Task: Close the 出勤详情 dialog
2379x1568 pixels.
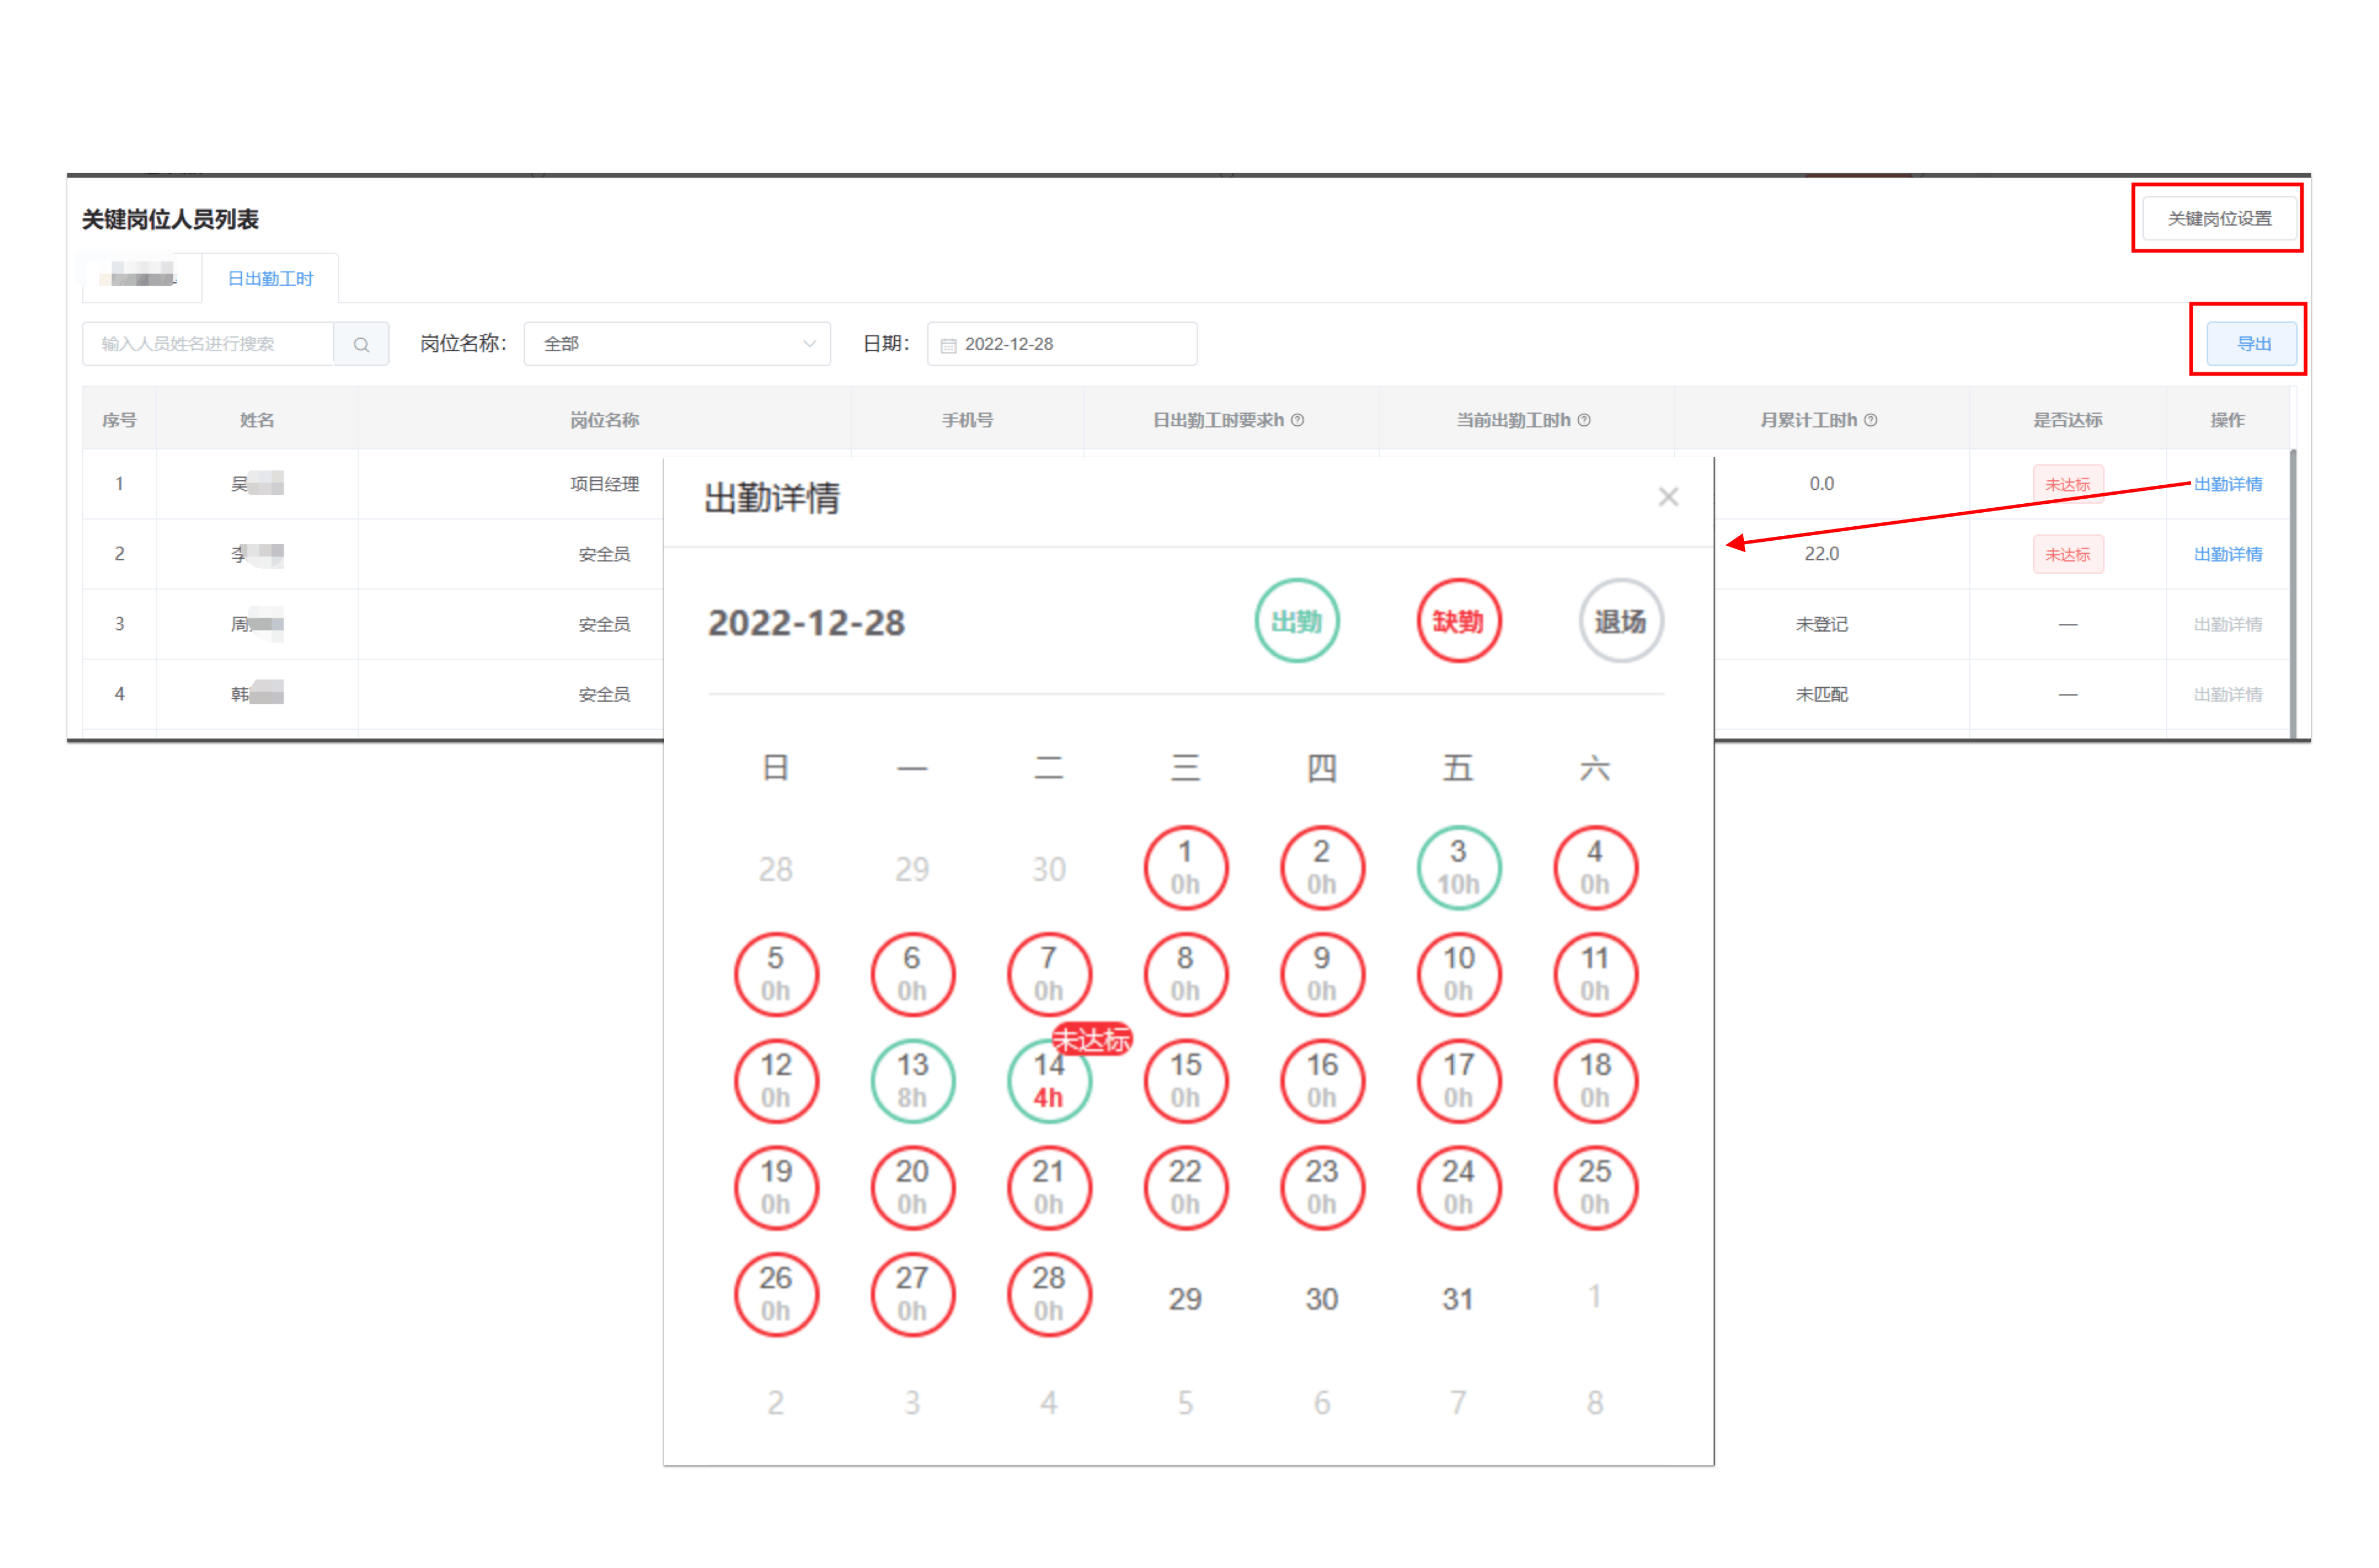Action: pos(1667,497)
